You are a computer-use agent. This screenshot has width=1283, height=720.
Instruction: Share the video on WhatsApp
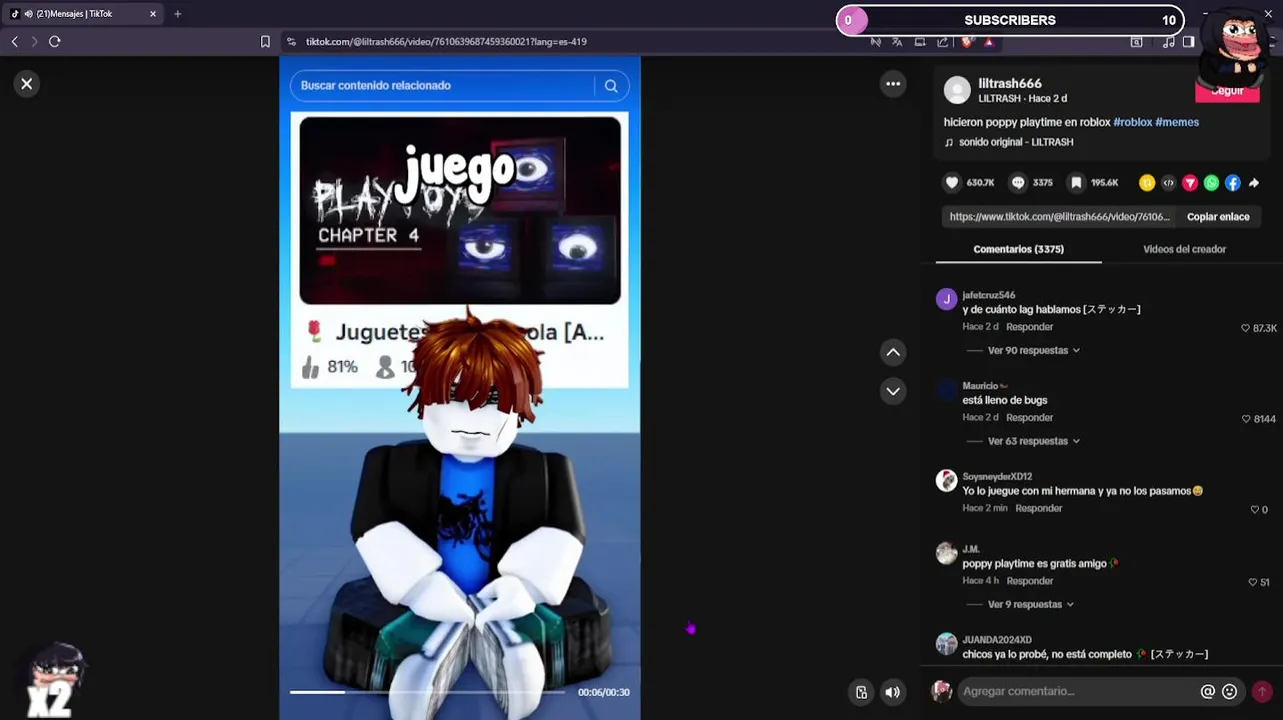[1211, 183]
